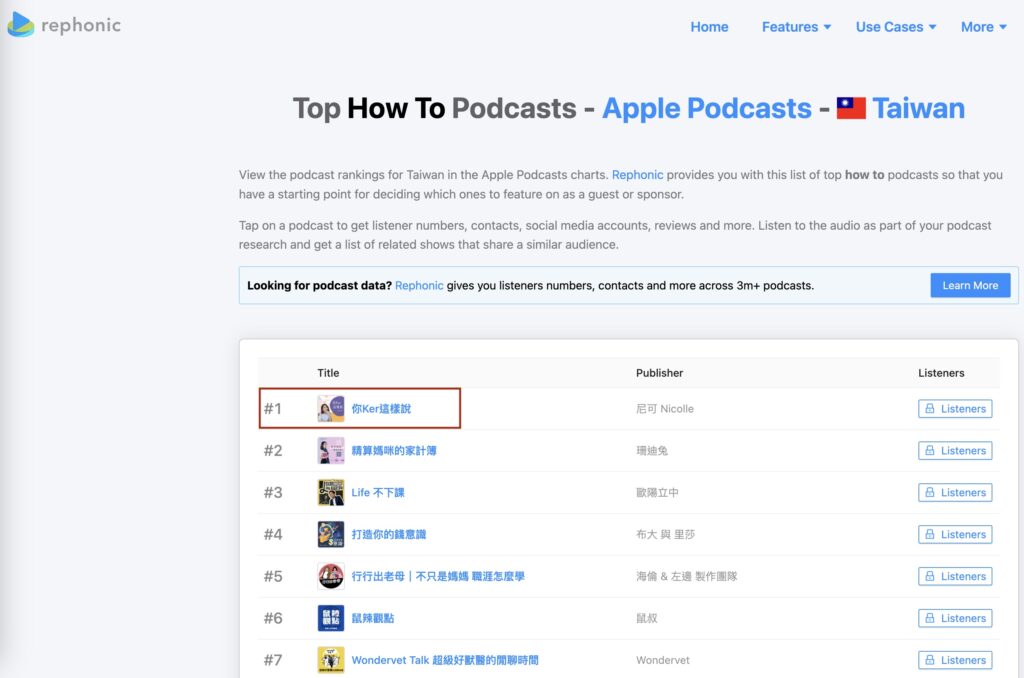
Task: Open the Taiwan country link in heading
Action: (x=917, y=108)
